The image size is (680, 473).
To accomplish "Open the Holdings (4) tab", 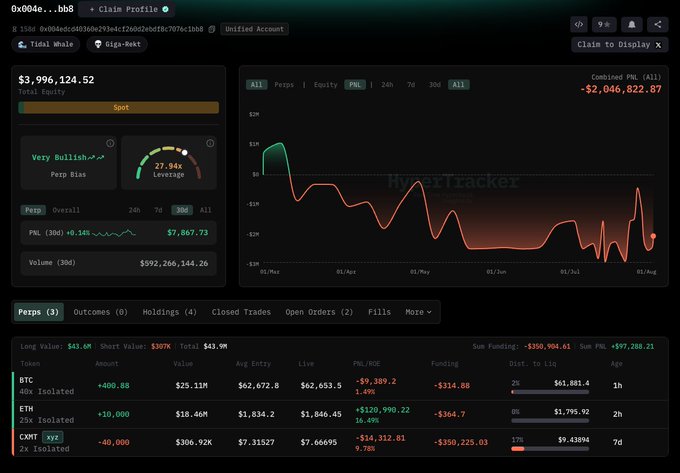I will point(170,312).
